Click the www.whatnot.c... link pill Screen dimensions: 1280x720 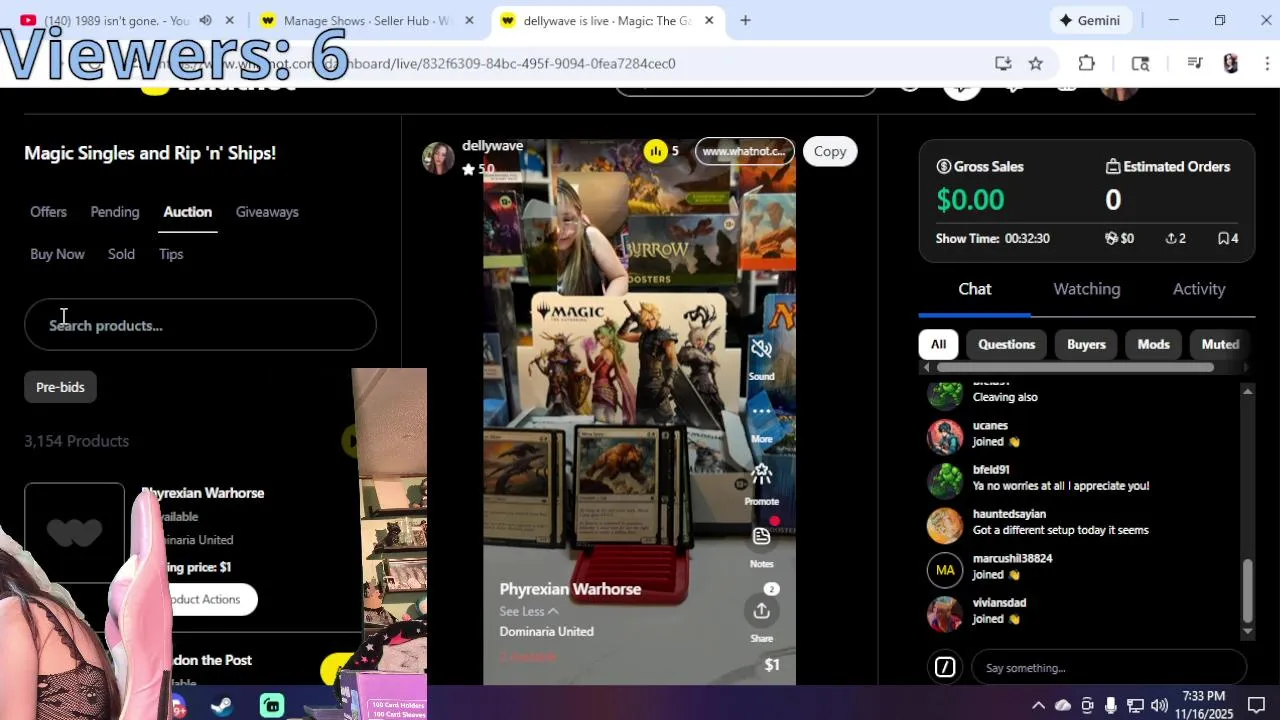pyautogui.click(x=744, y=151)
